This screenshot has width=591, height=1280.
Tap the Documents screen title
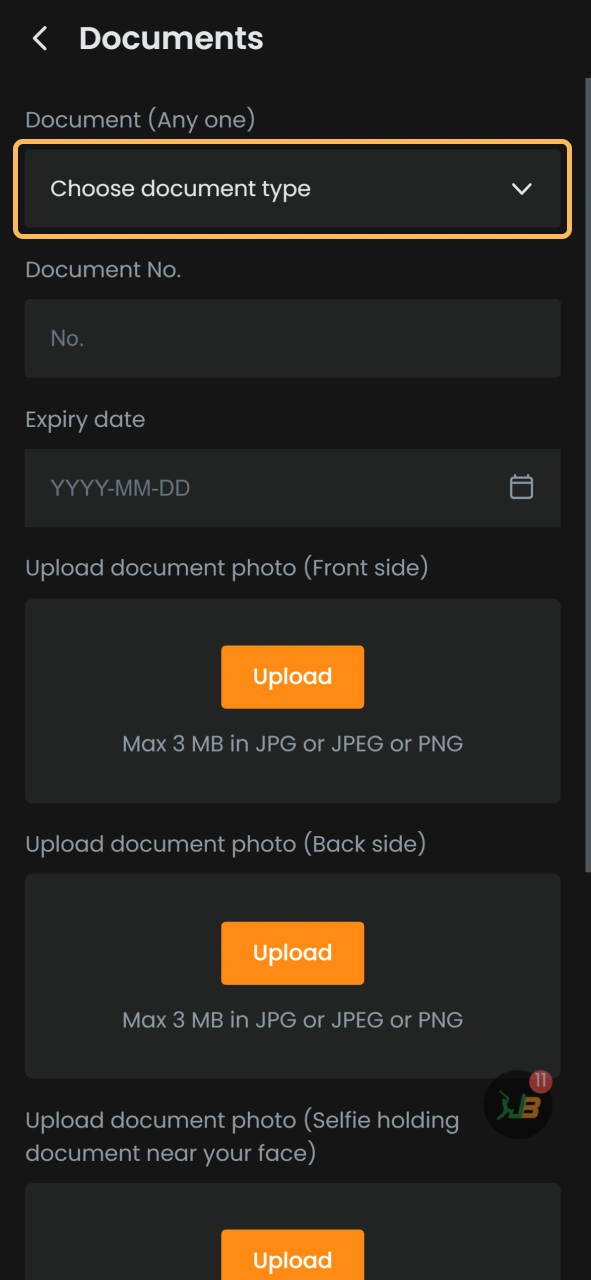170,38
